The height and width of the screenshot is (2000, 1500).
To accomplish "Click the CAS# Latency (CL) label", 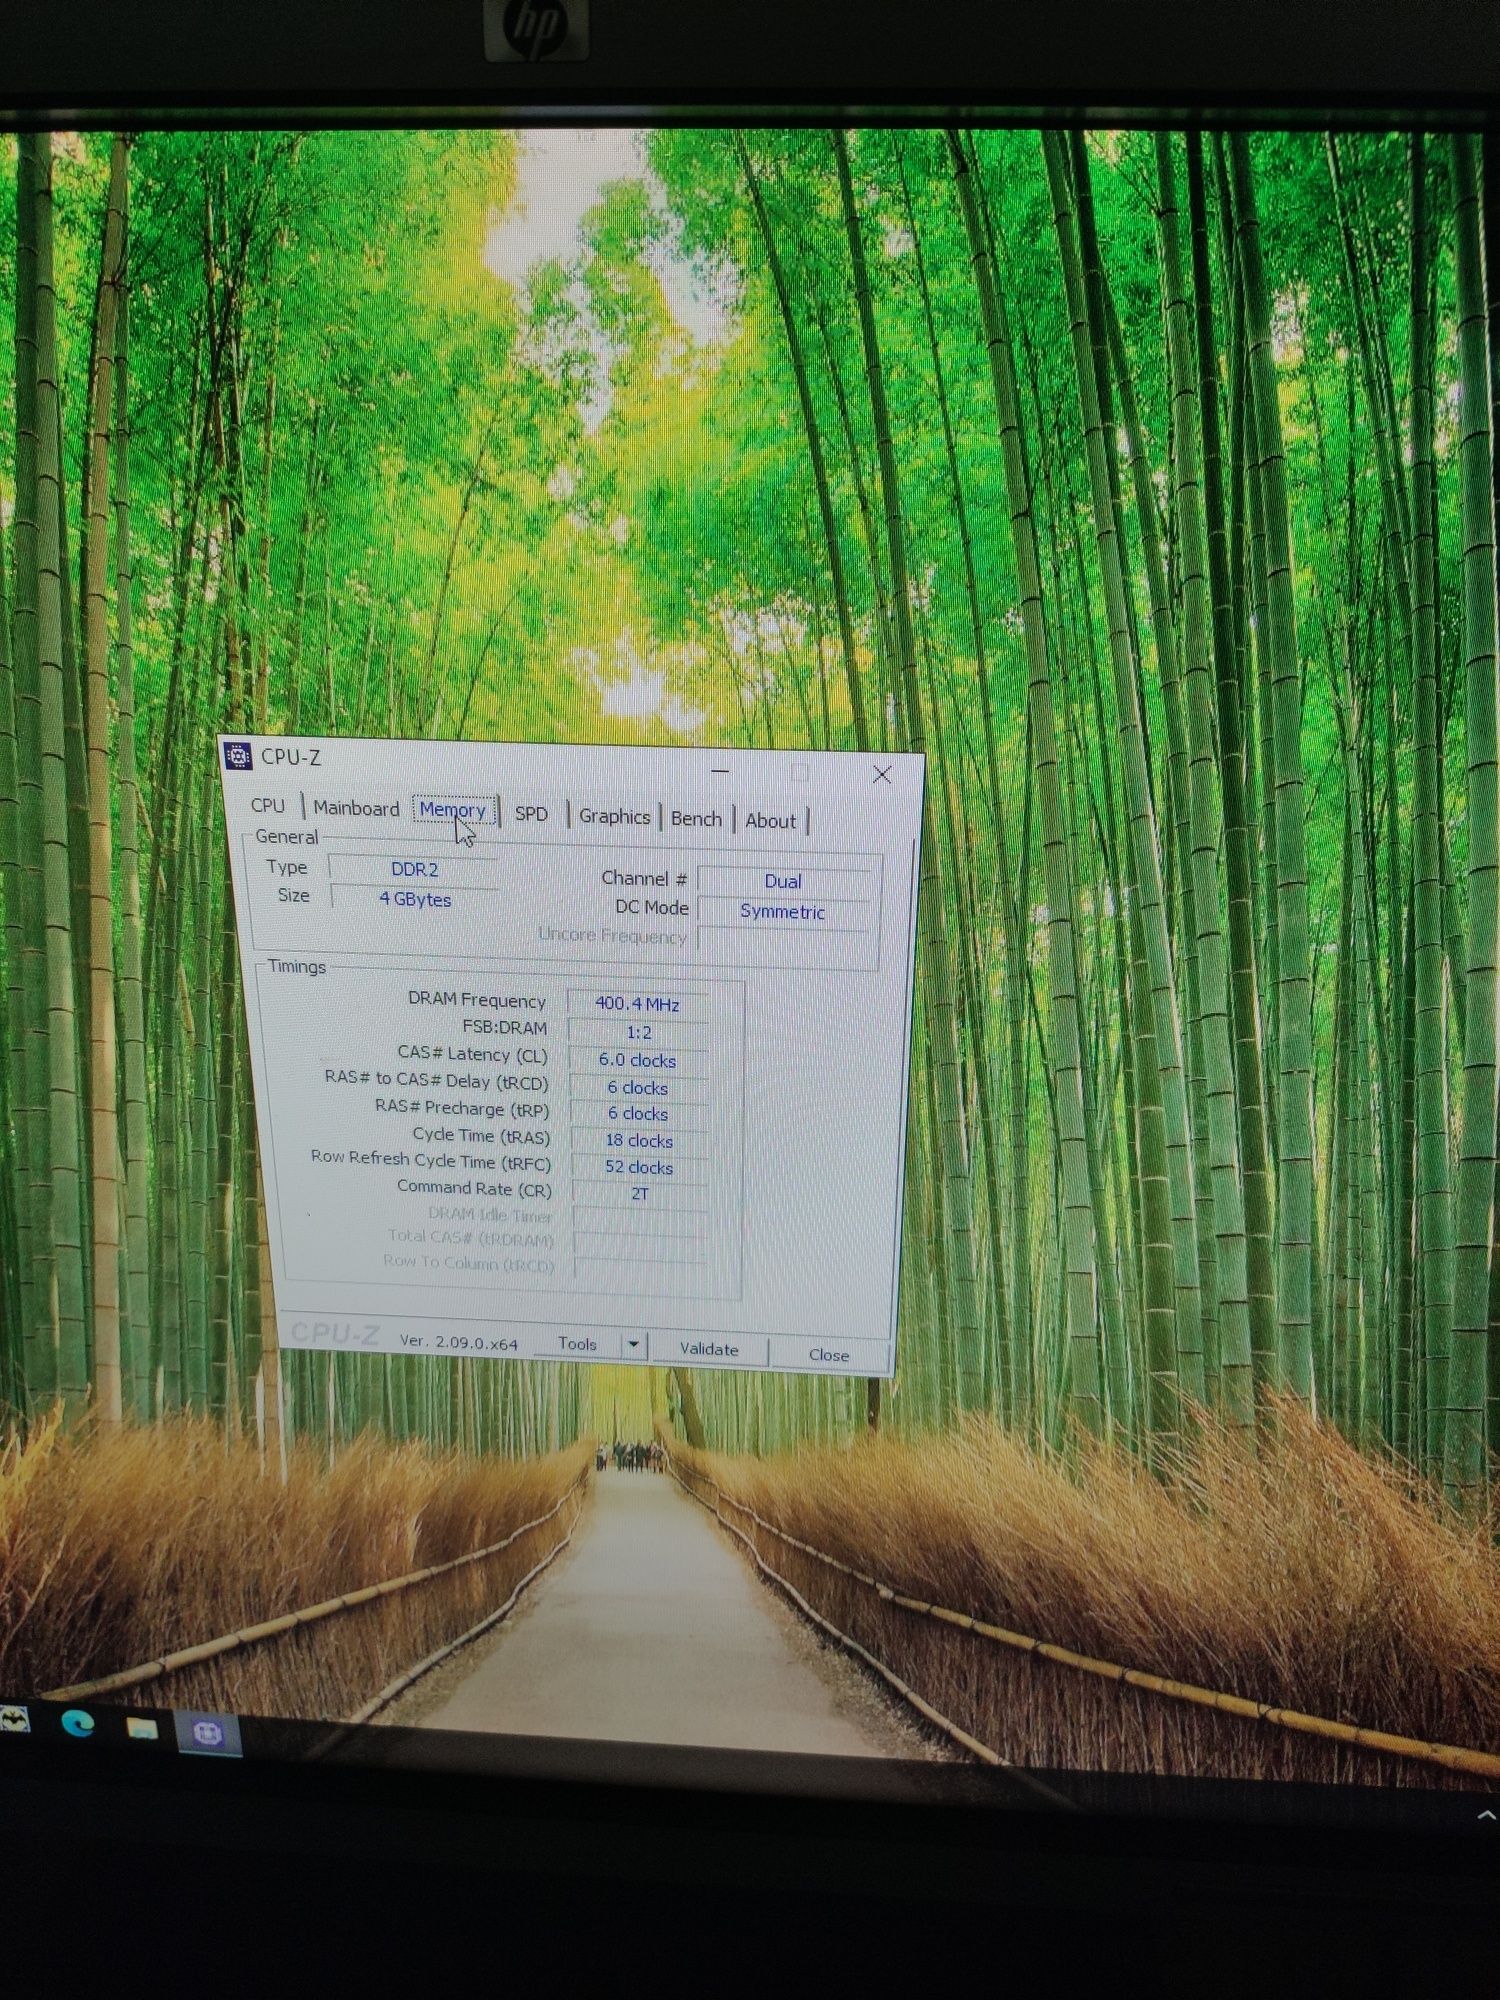I will pyautogui.click(x=472, y=1053).
